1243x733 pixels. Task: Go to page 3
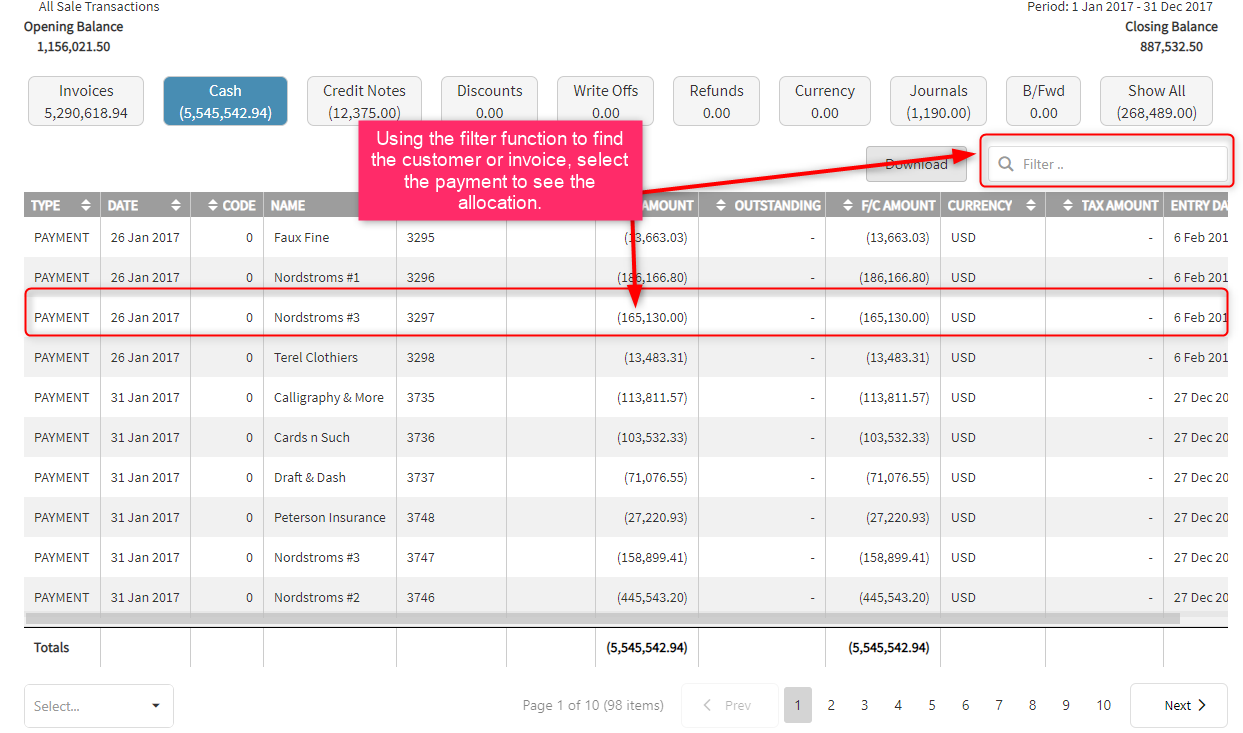[864, 705]
